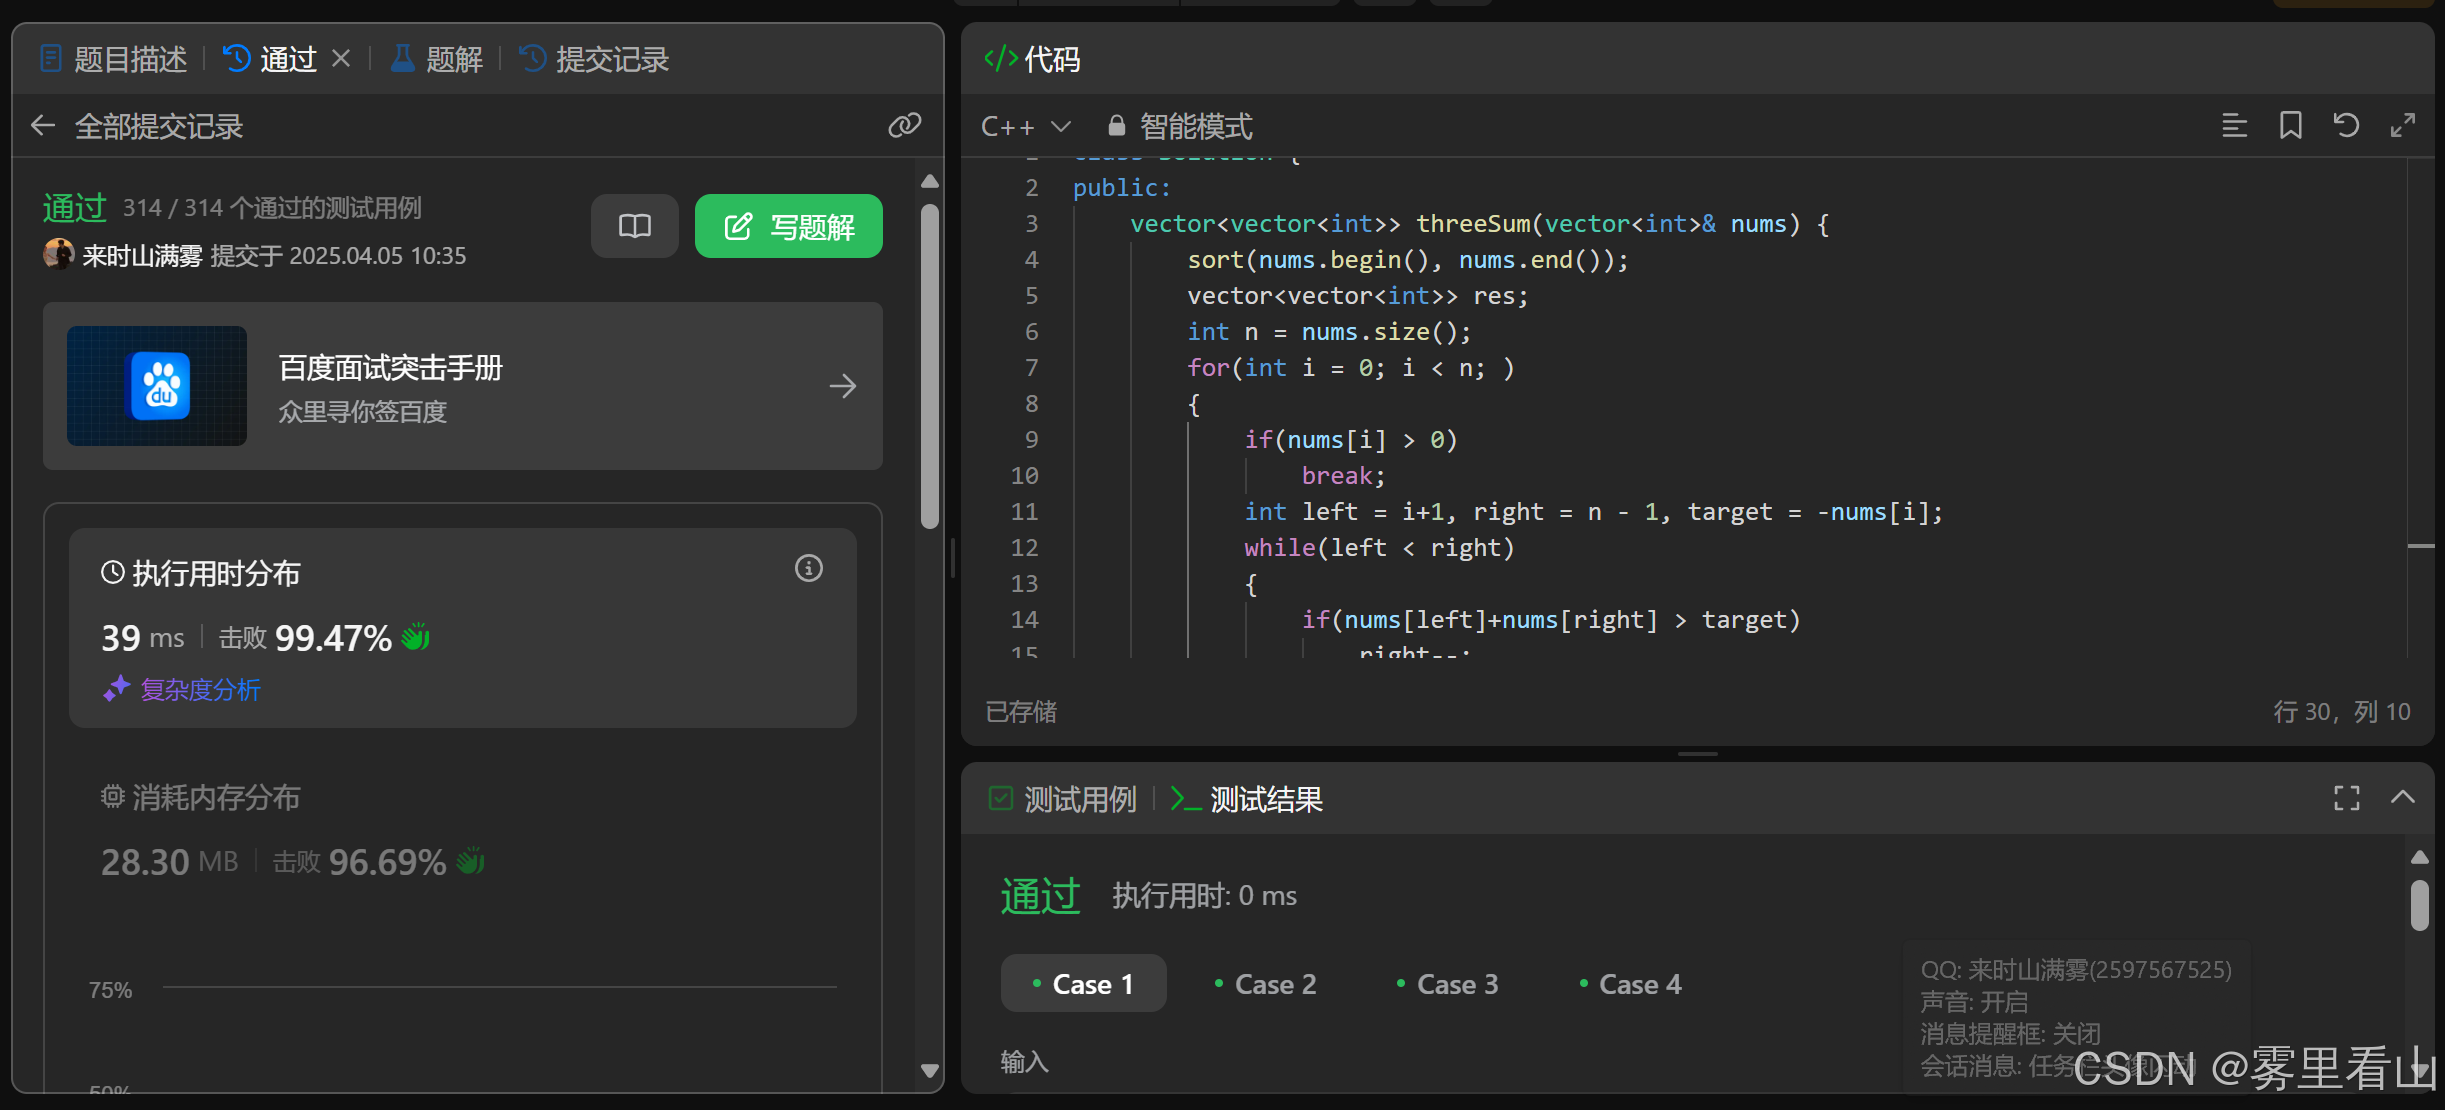Click the bookmark icon in code toolbar
Viewport: 2445px width, 1110px height.
pyautogui.click(x=2290, y=126)
